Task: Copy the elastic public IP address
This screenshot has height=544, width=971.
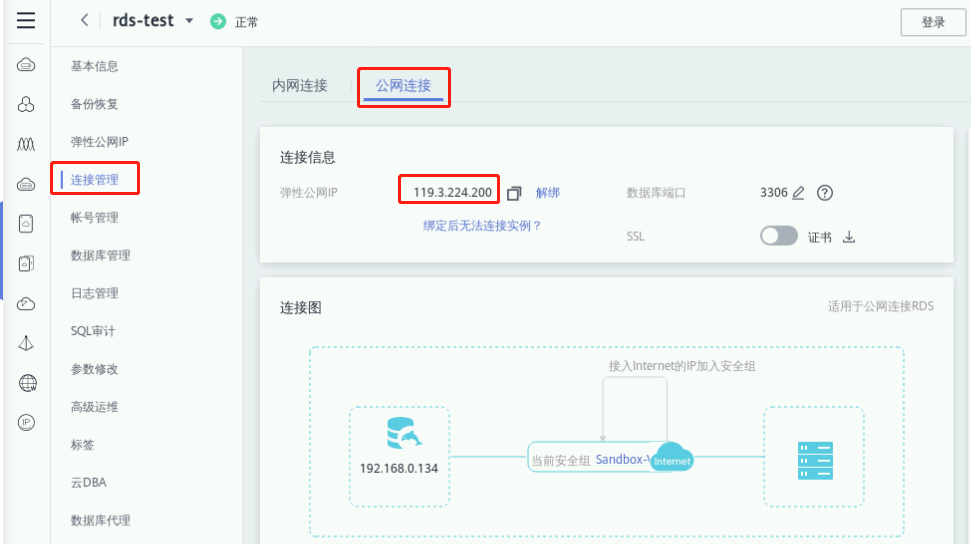Action: click(x=514, y=193)
